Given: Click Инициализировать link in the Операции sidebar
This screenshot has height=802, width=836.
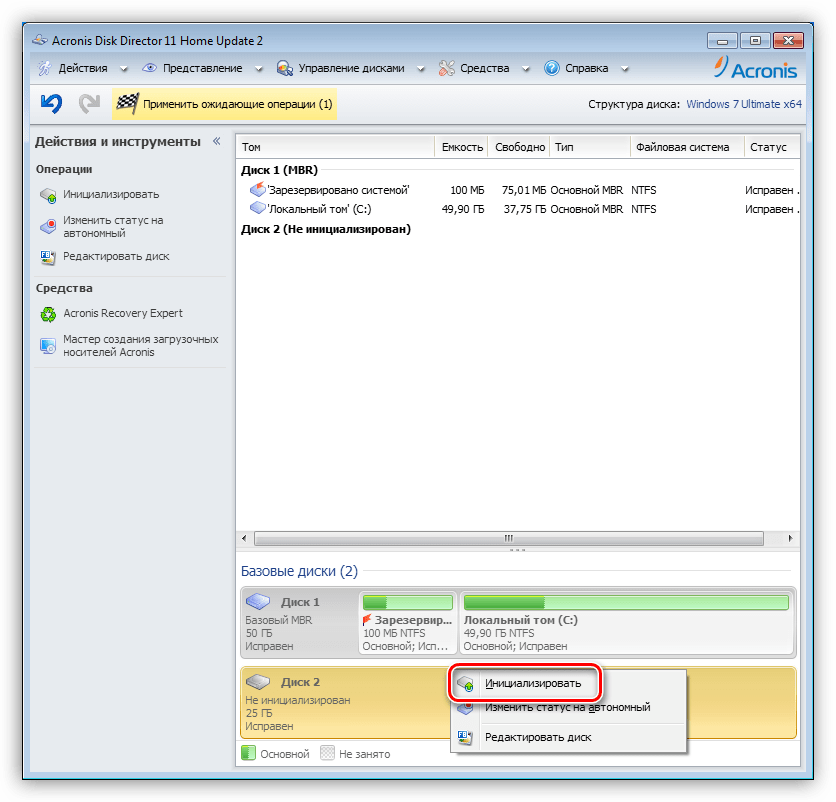Looking at the screenshot, I should tap(111, 195).
